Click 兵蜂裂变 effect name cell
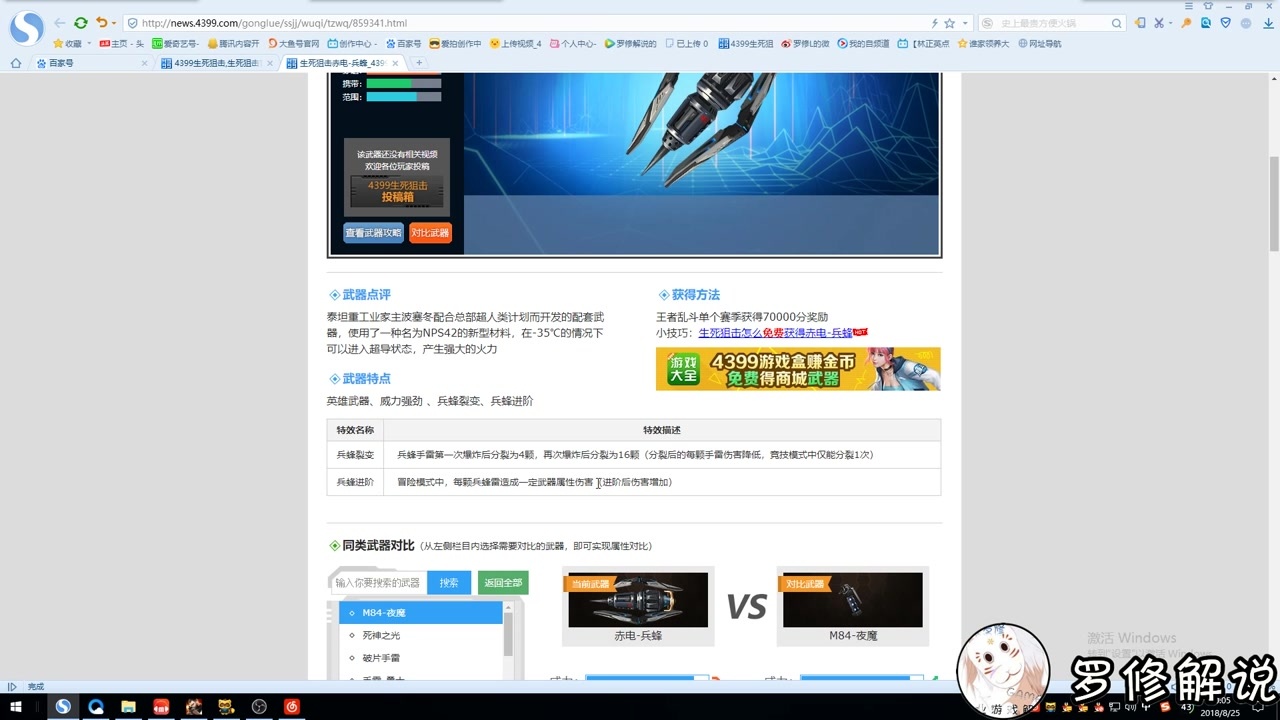Image resolution: width=1280 pixels, height=720 pixels. [355, 455]
